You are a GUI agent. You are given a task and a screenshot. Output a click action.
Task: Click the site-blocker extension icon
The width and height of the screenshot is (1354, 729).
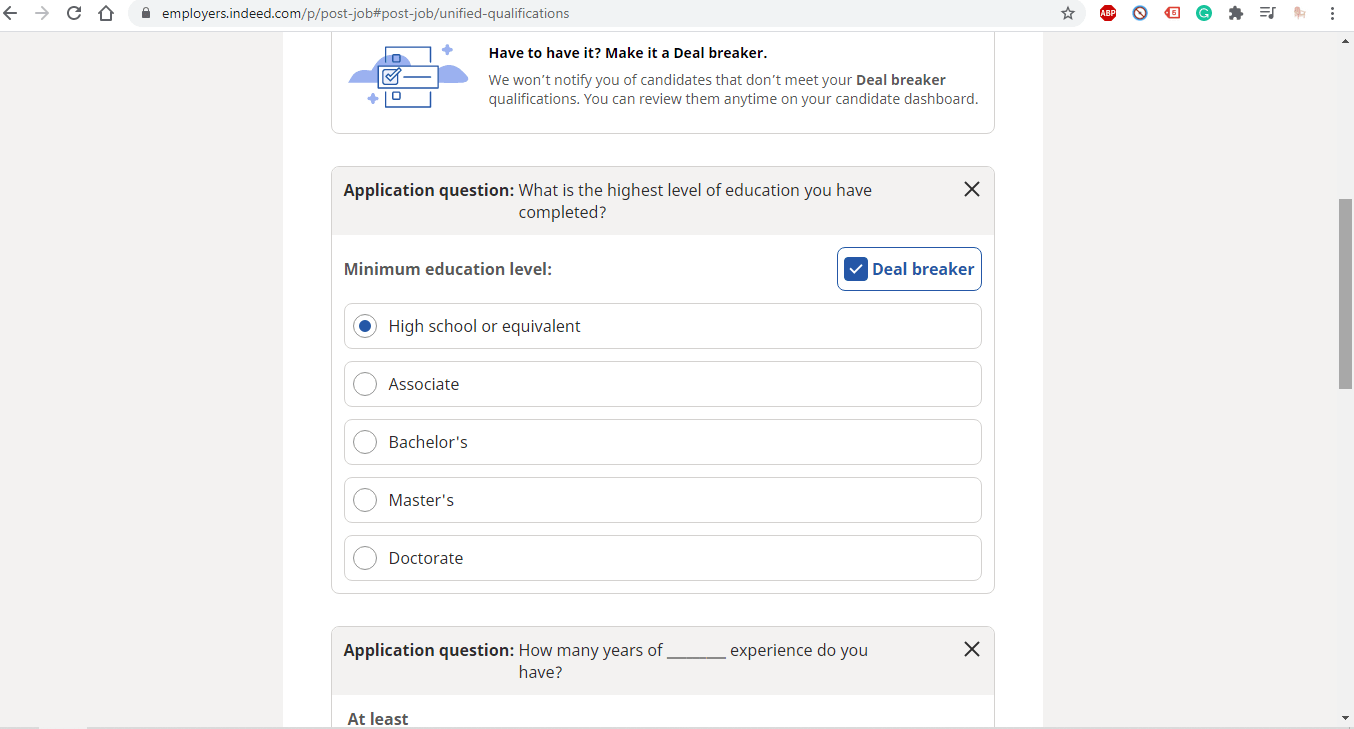pos(1140,13)
